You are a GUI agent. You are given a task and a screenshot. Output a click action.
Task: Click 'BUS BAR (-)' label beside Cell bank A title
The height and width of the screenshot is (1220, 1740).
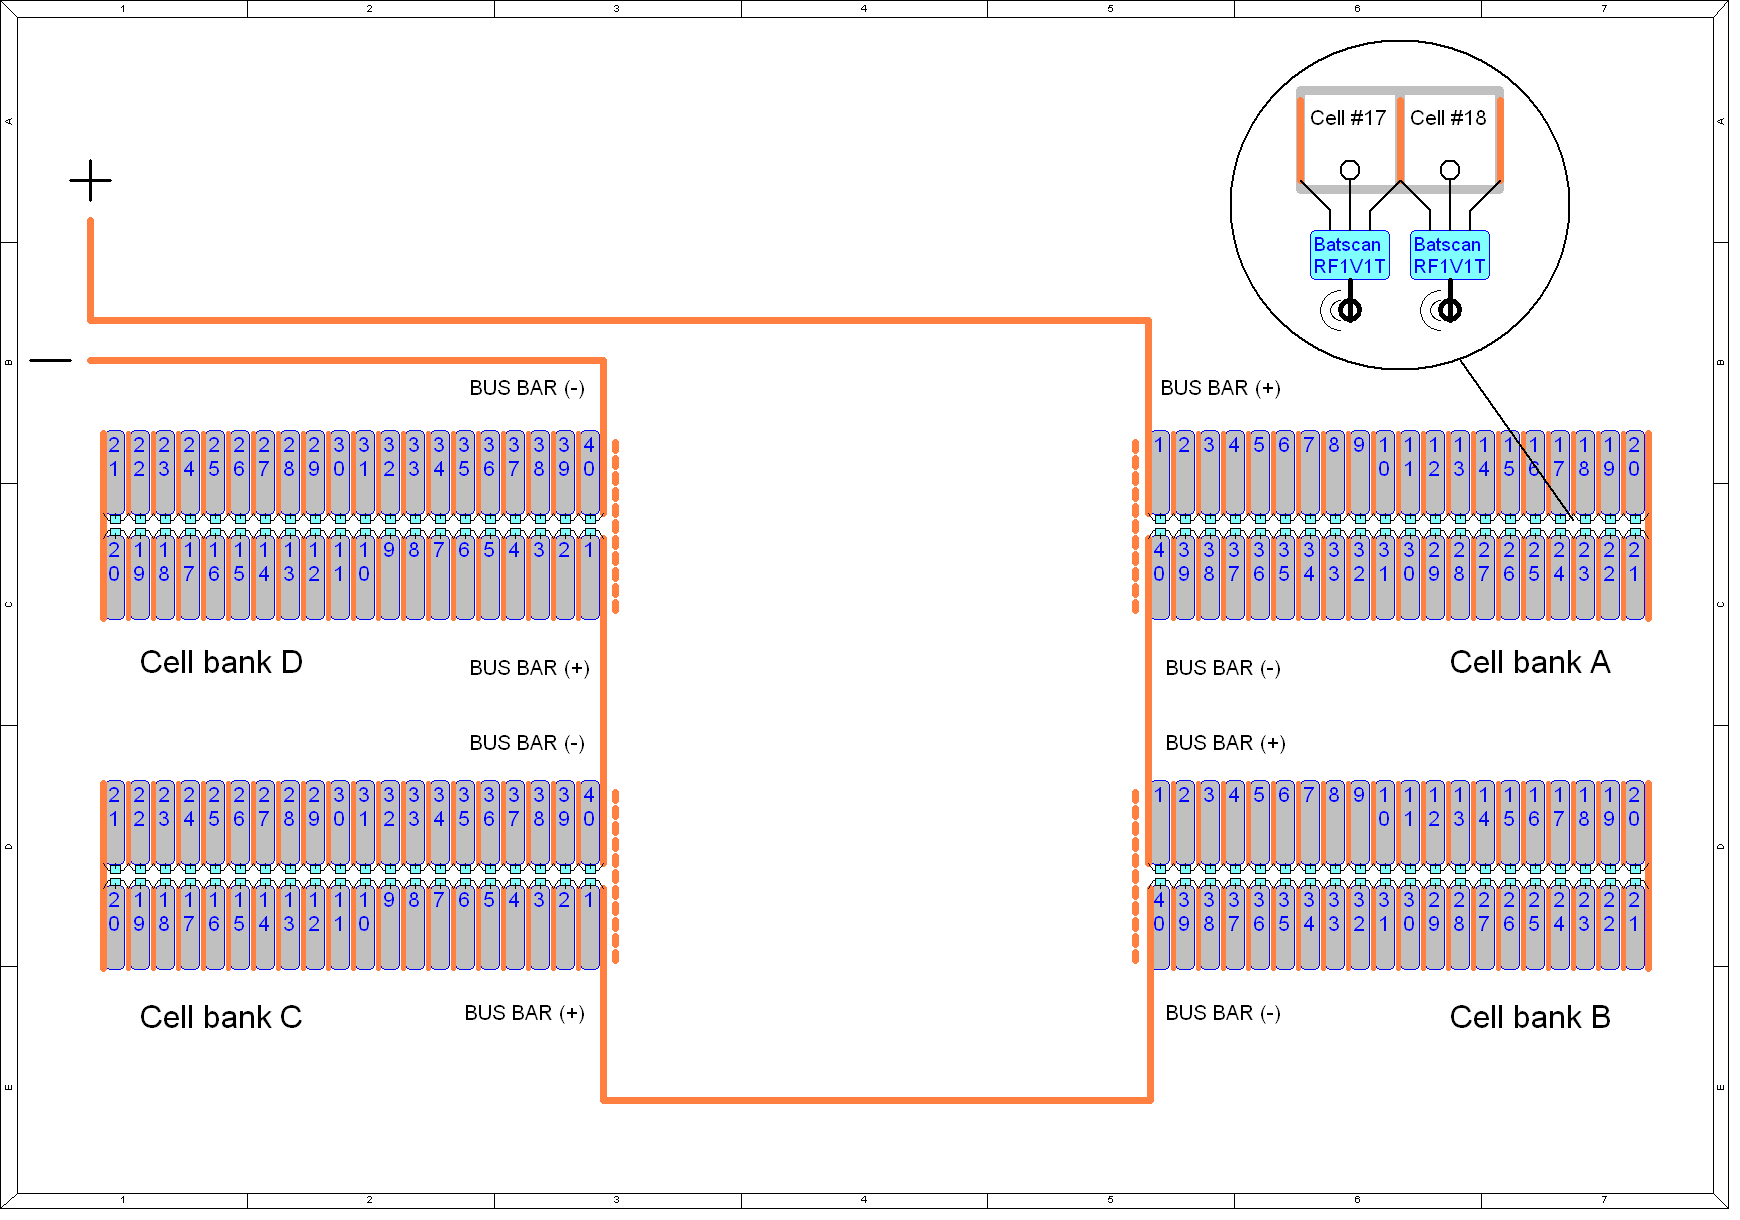[1223, 668]
